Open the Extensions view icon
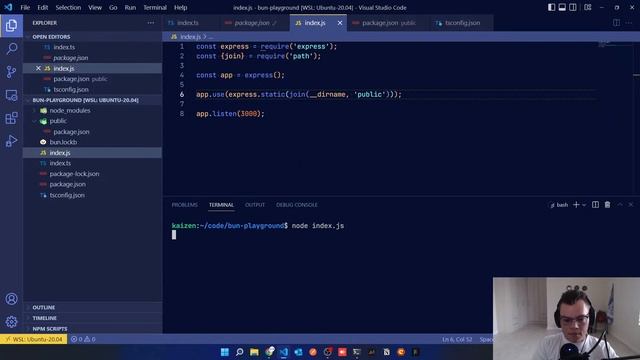 pyautogui.click(x=11, y=118)
